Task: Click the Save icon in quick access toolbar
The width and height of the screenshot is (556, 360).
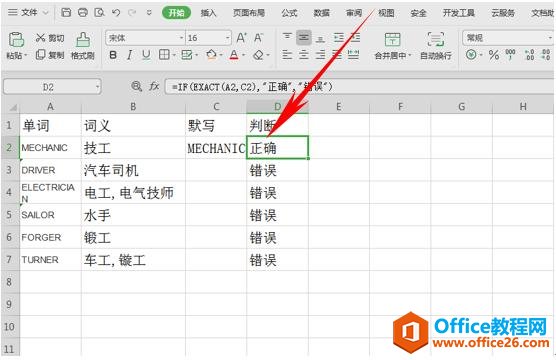Action: pos(66,13)
